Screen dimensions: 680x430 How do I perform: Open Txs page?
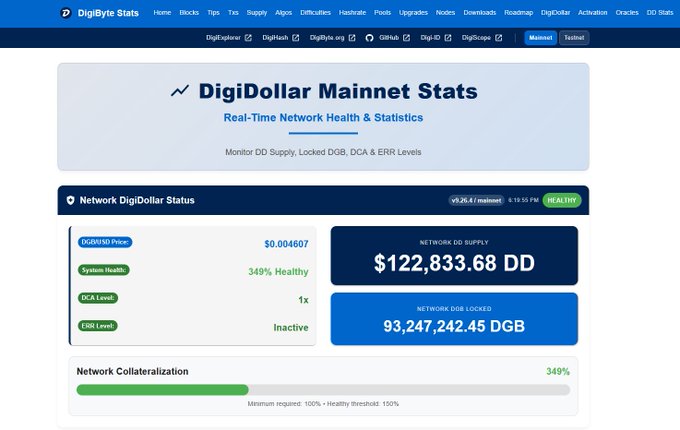[x=233, y=13]
